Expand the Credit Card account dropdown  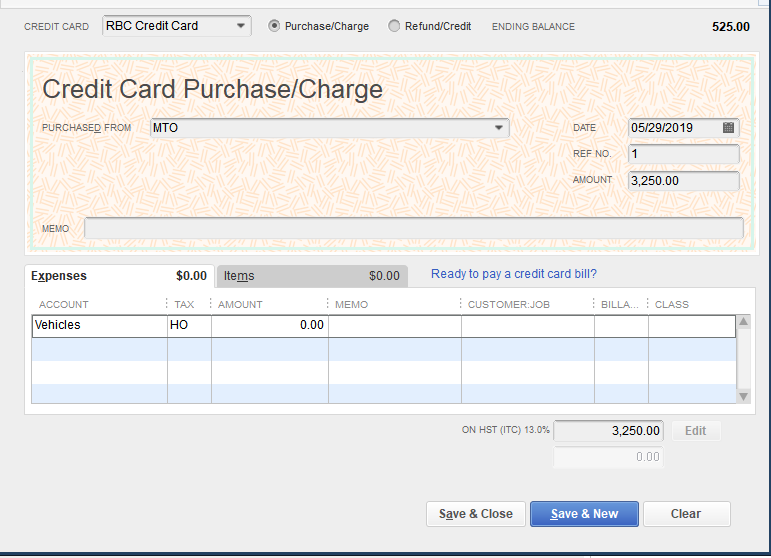pos(242,26)
